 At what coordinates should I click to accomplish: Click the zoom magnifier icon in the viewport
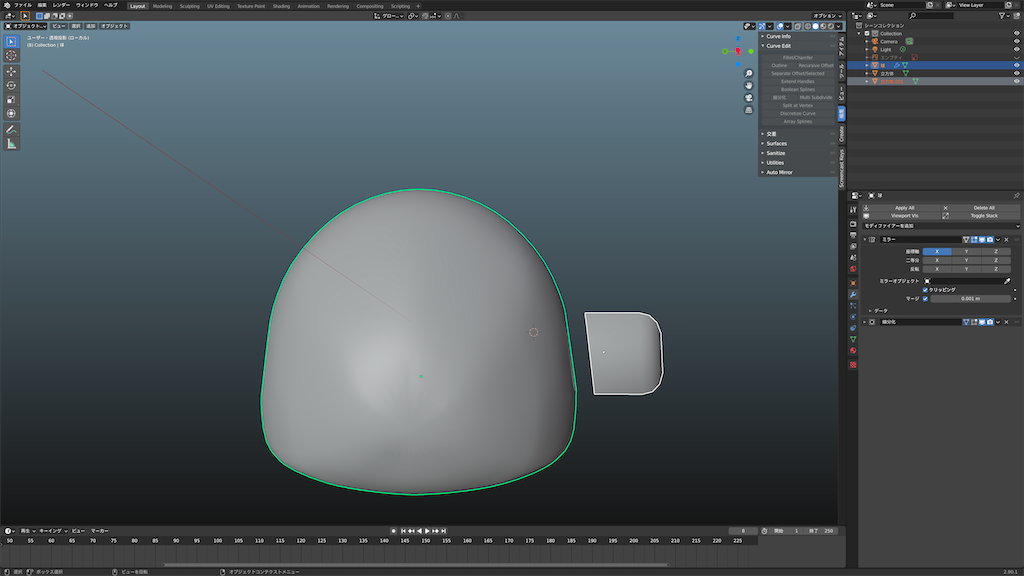(x=748, y=74)
